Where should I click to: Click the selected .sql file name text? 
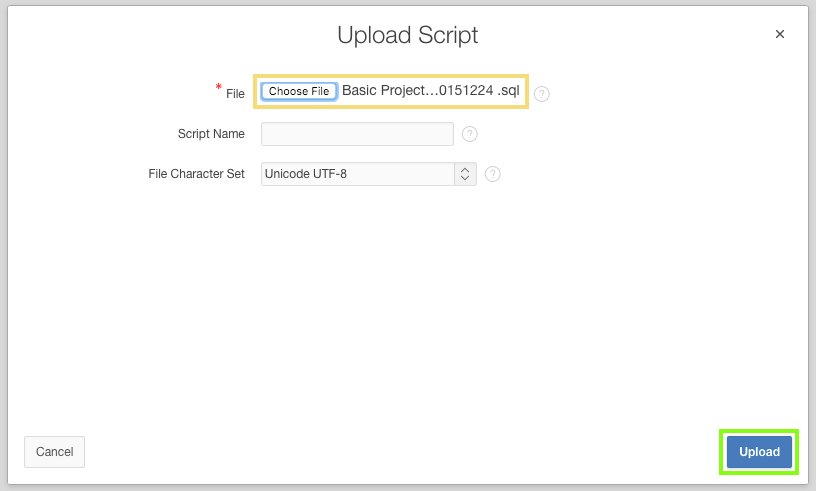pos(431,91)
